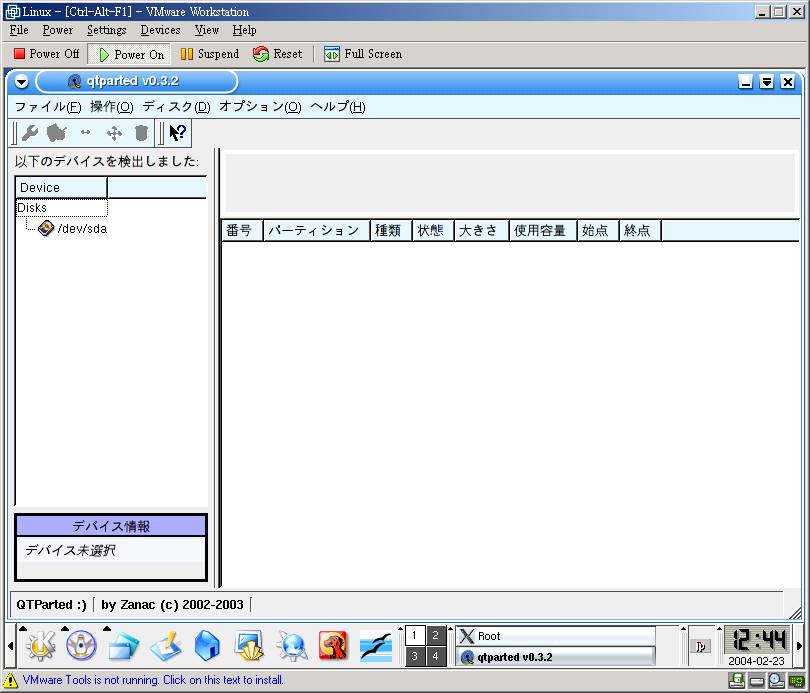
Task: Open the ファイル(F) menu
Action: pos(48,107)
